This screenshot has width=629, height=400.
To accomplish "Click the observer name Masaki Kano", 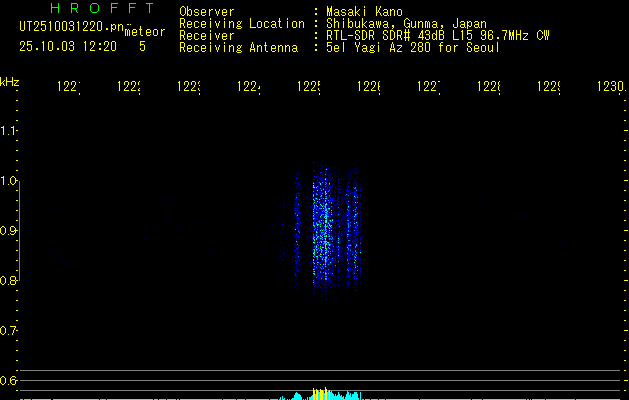I will click(364, 11).
